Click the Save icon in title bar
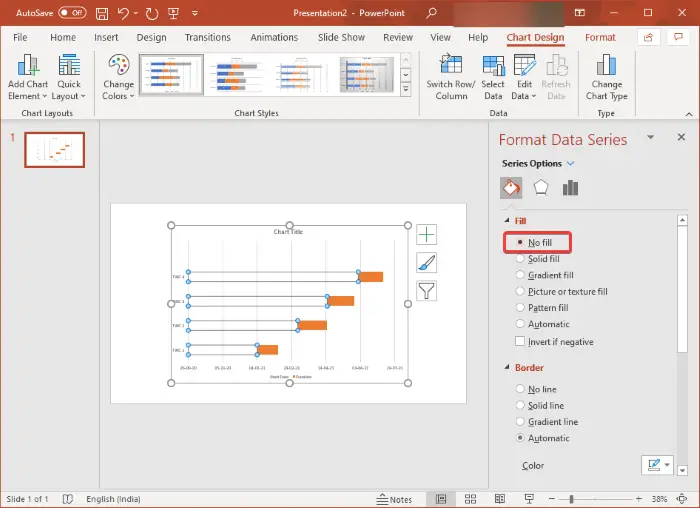 [102, 13]
